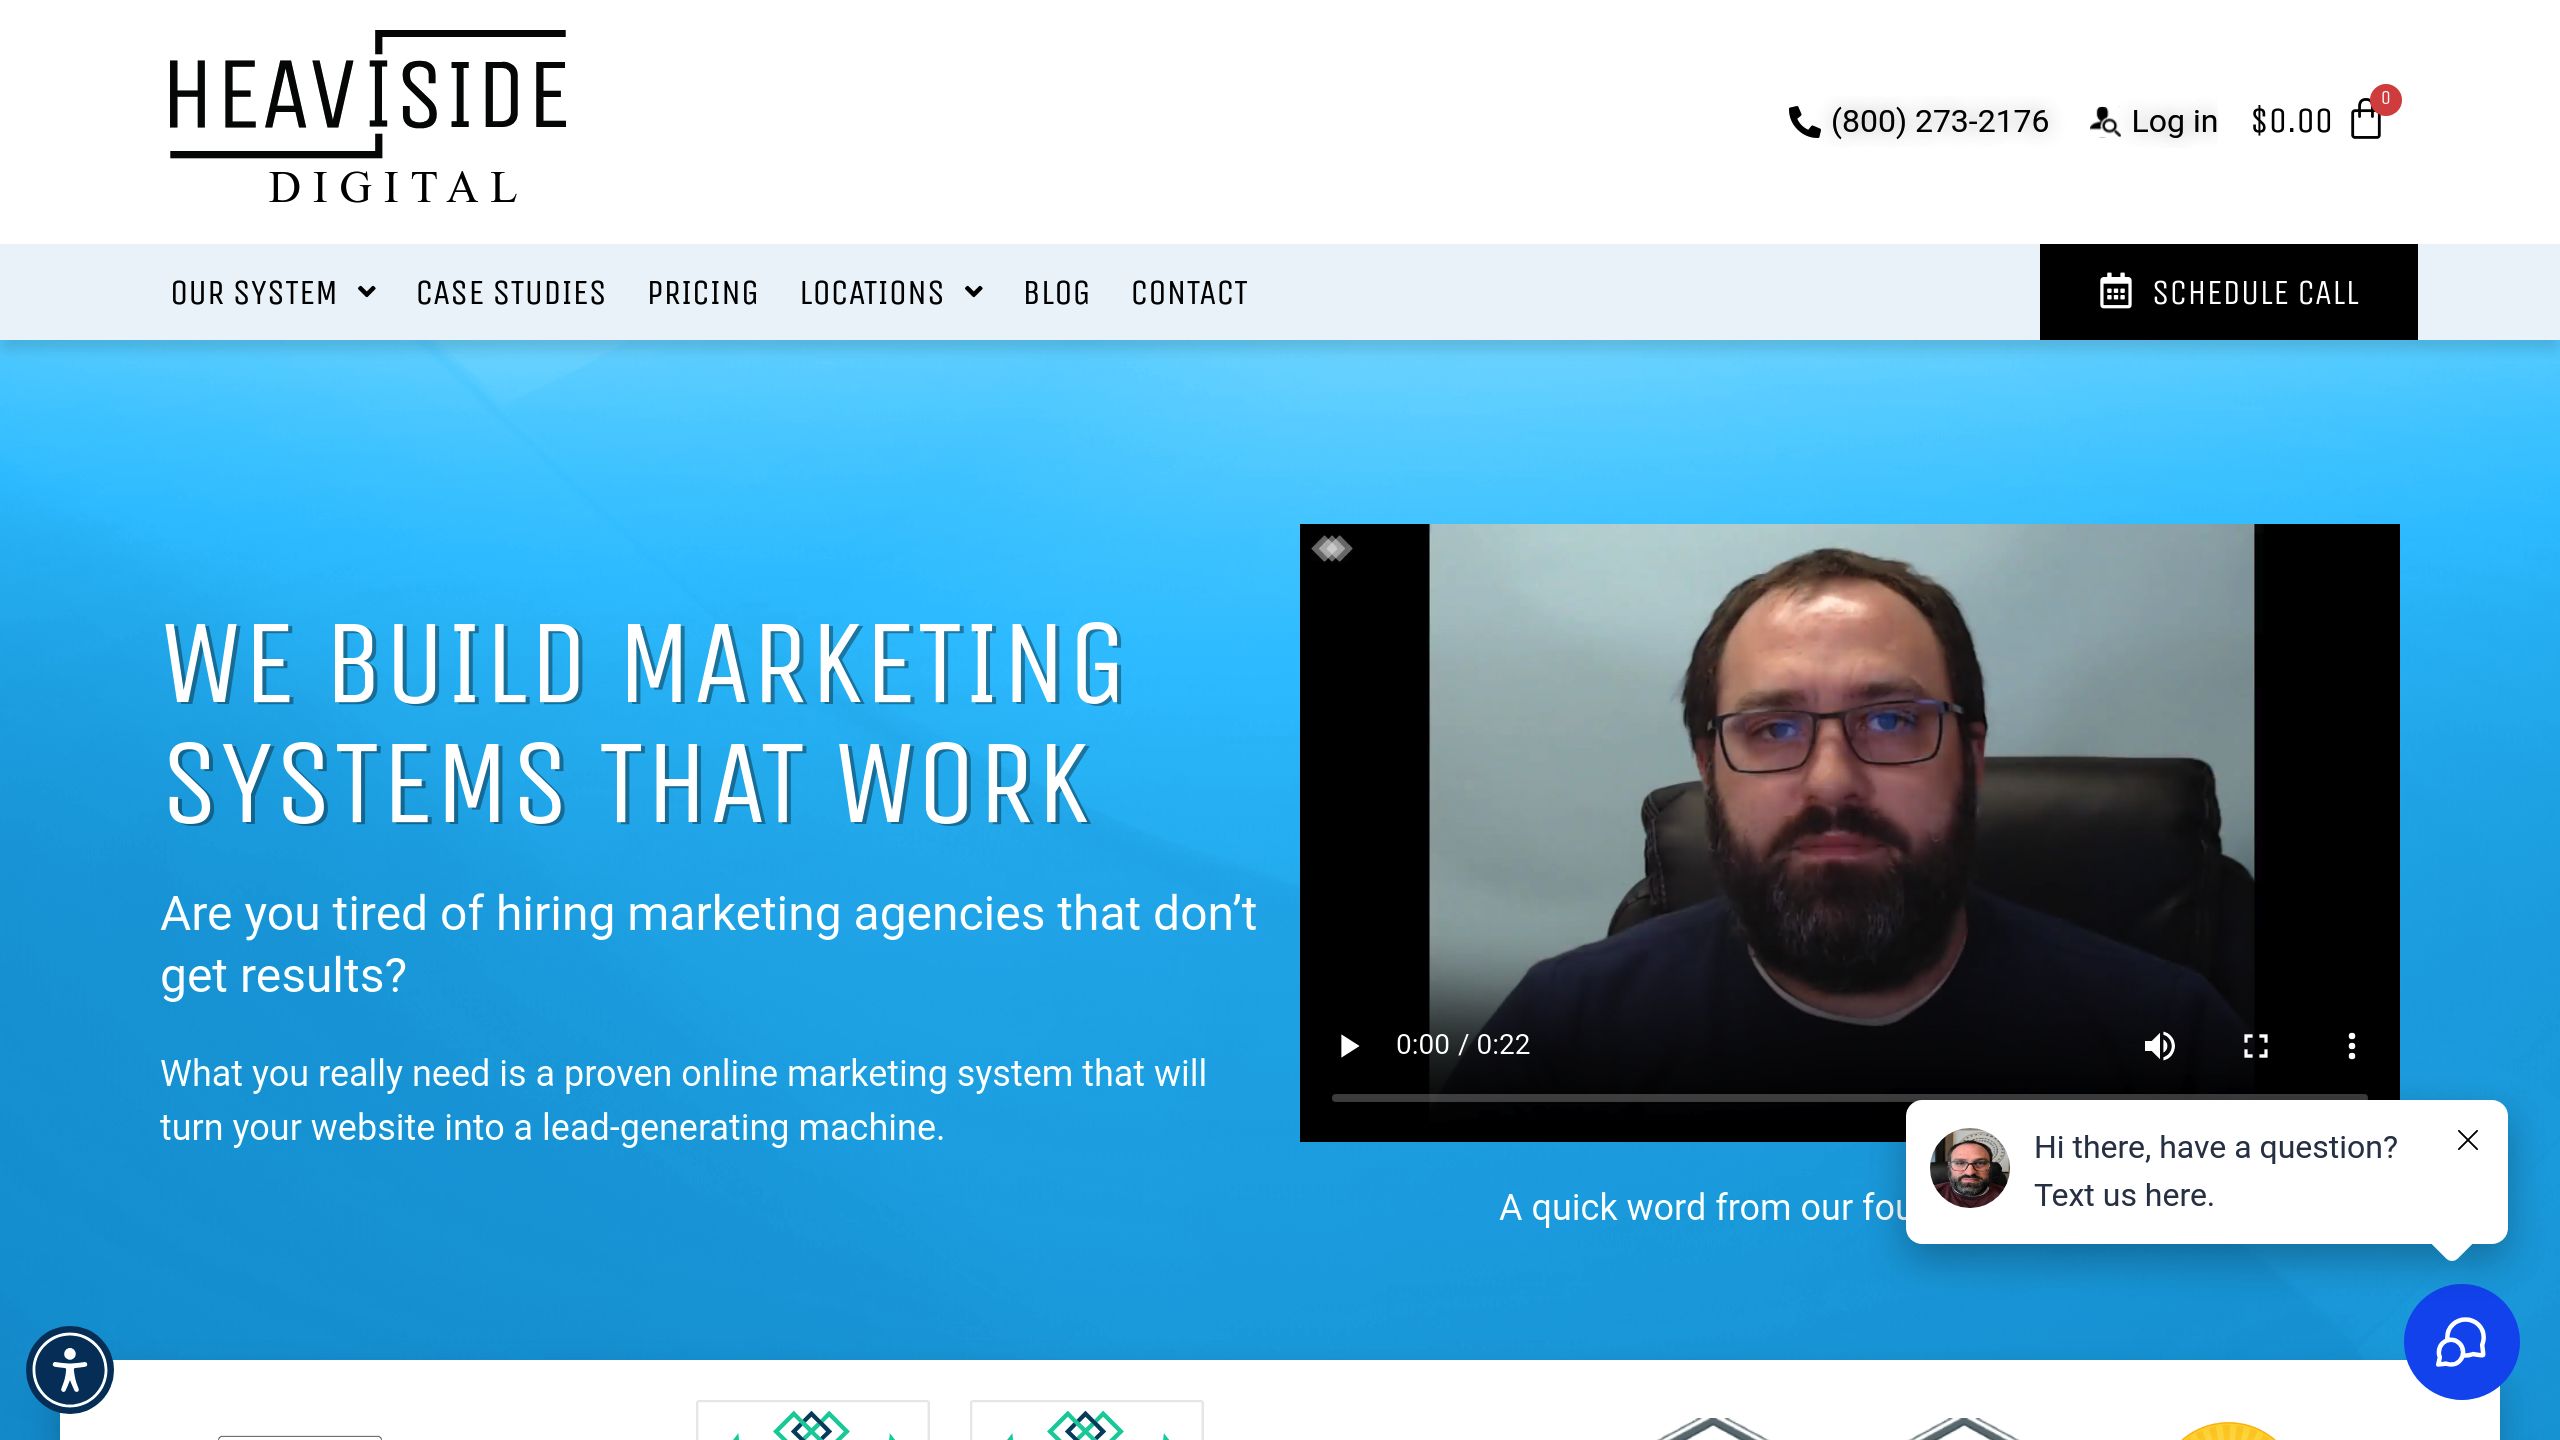The height and width of the screenshot is (1440, 2560).
Task: Click the Schedule Call button
Action: coord(2228,292)
